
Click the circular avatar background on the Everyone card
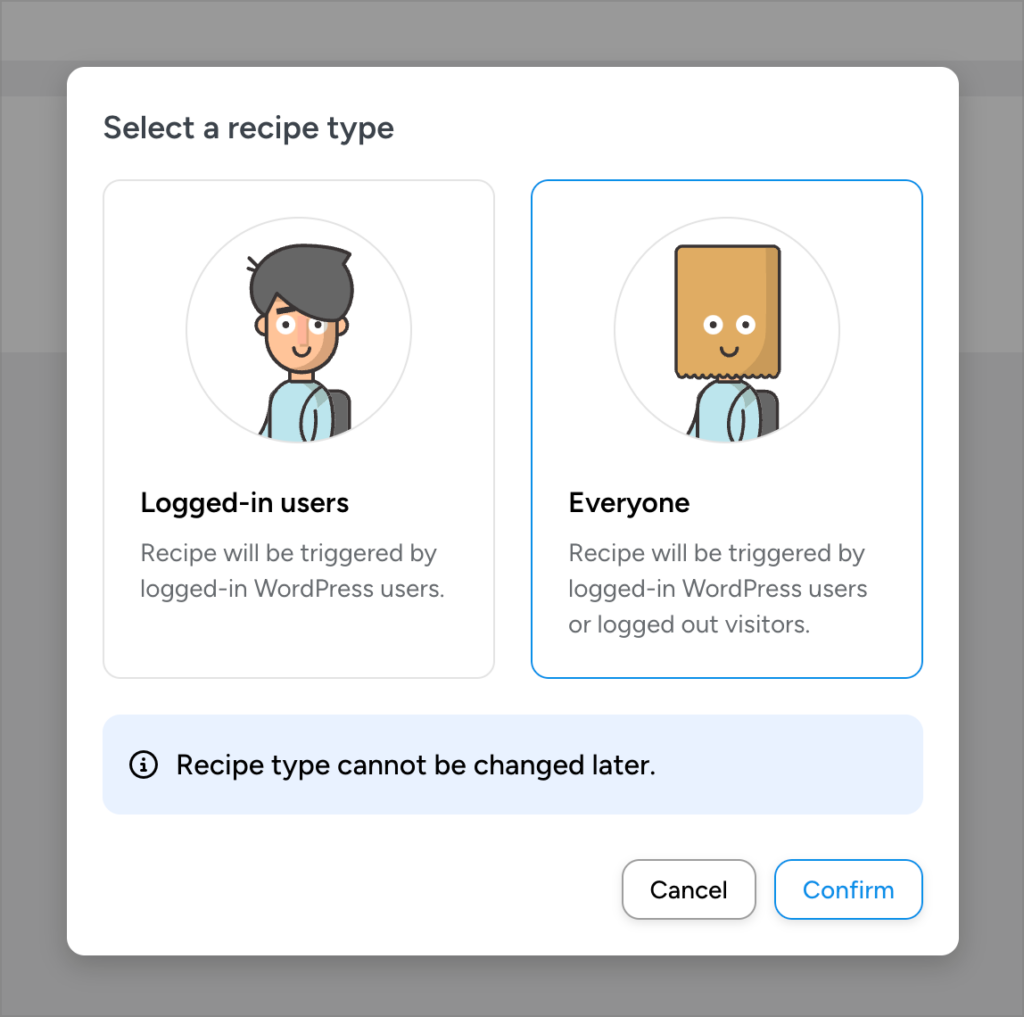point(726,330)
